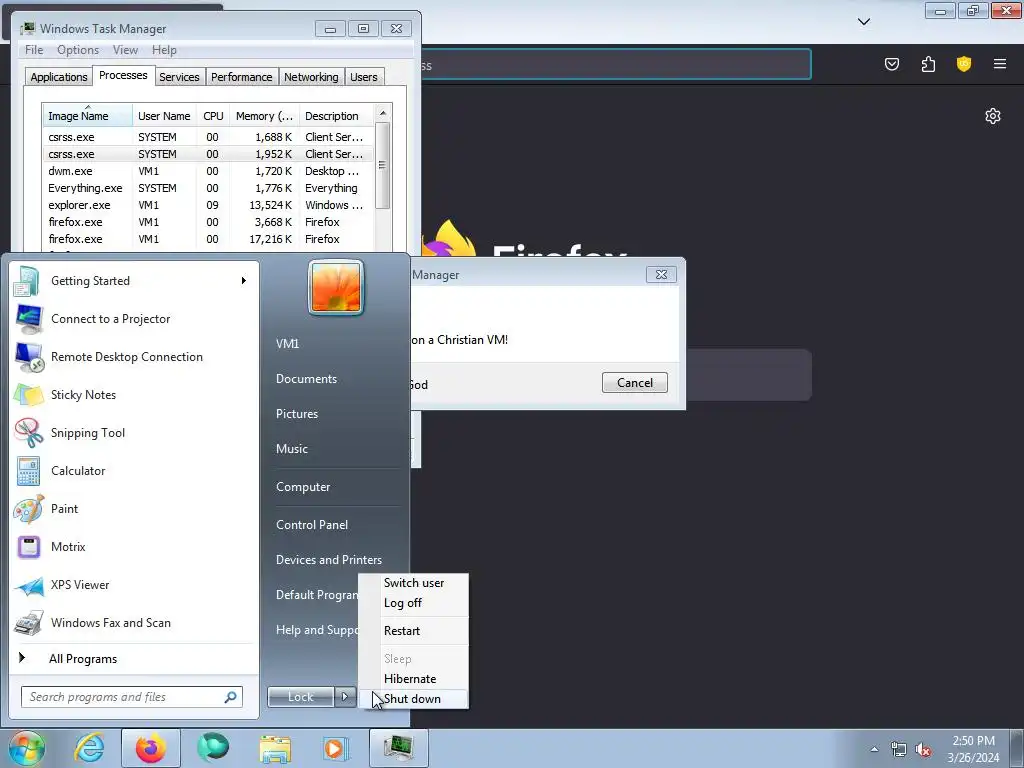The image size is (1024, 768).
Task: Click the Start orb button
Action: click(27, 748)
